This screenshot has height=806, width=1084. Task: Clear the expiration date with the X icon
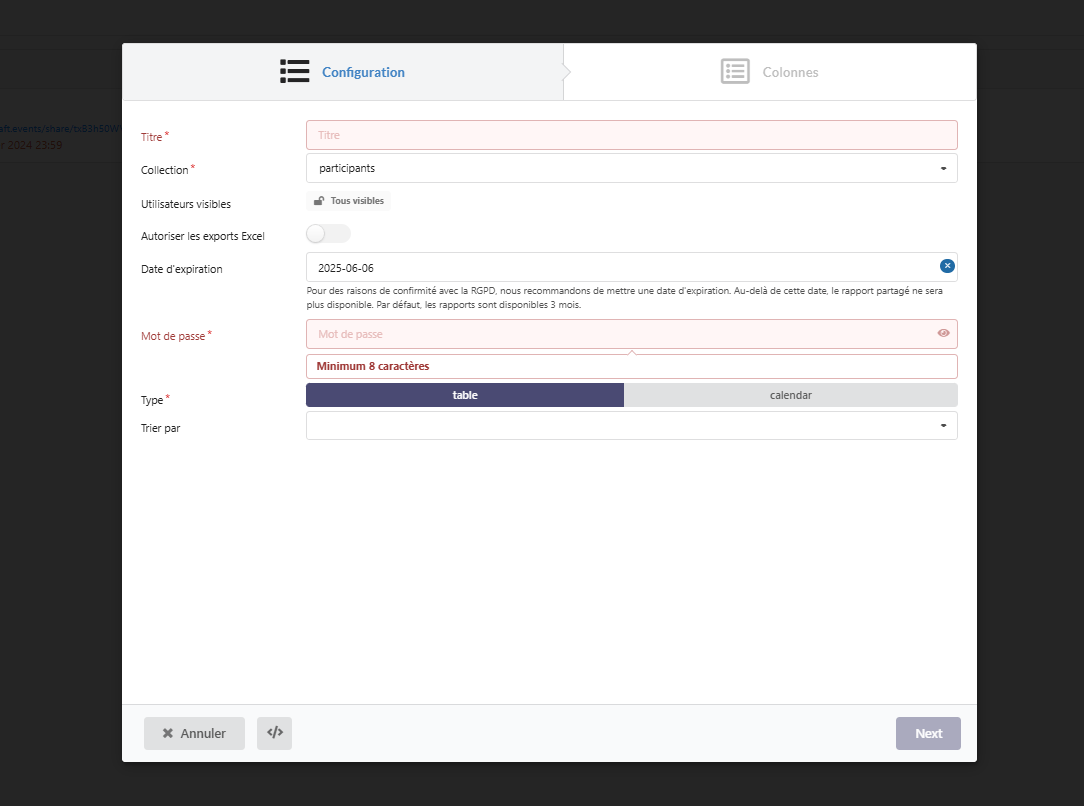coord(947,266)
